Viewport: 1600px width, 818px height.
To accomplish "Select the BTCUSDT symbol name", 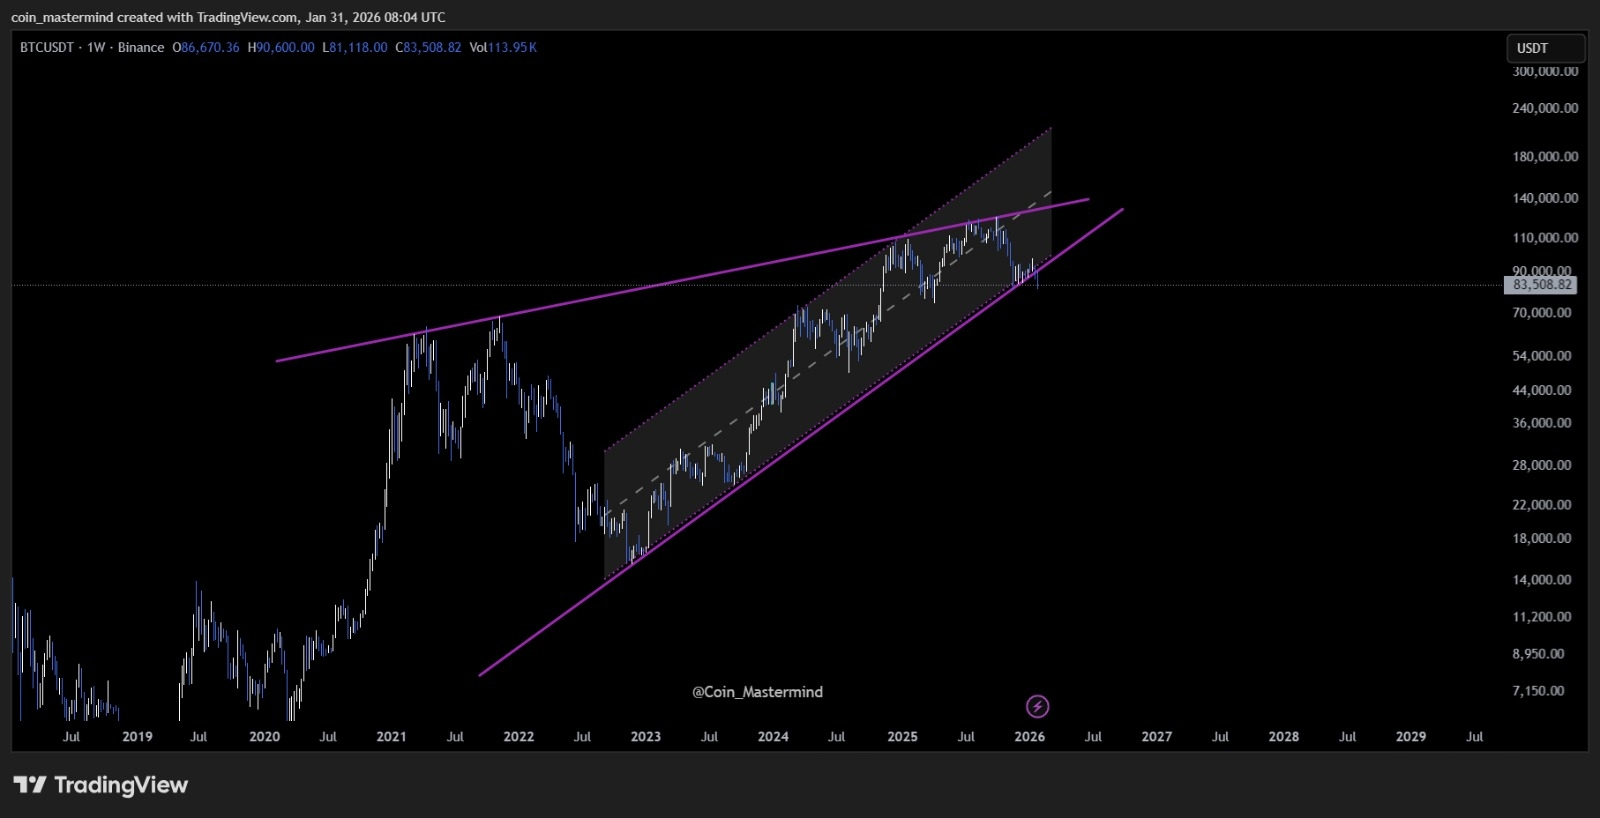I will pyautogui.click(x=47, y=47).
